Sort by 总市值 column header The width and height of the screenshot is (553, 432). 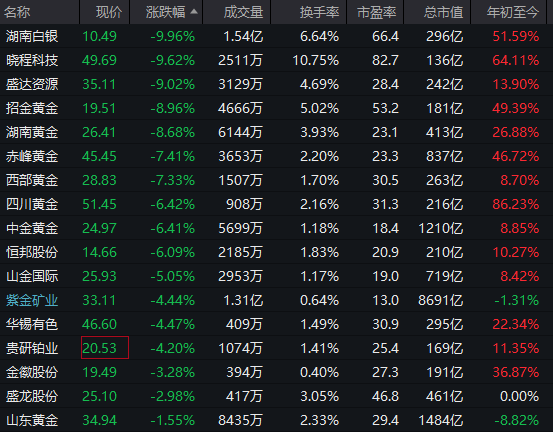pos(443,12)
